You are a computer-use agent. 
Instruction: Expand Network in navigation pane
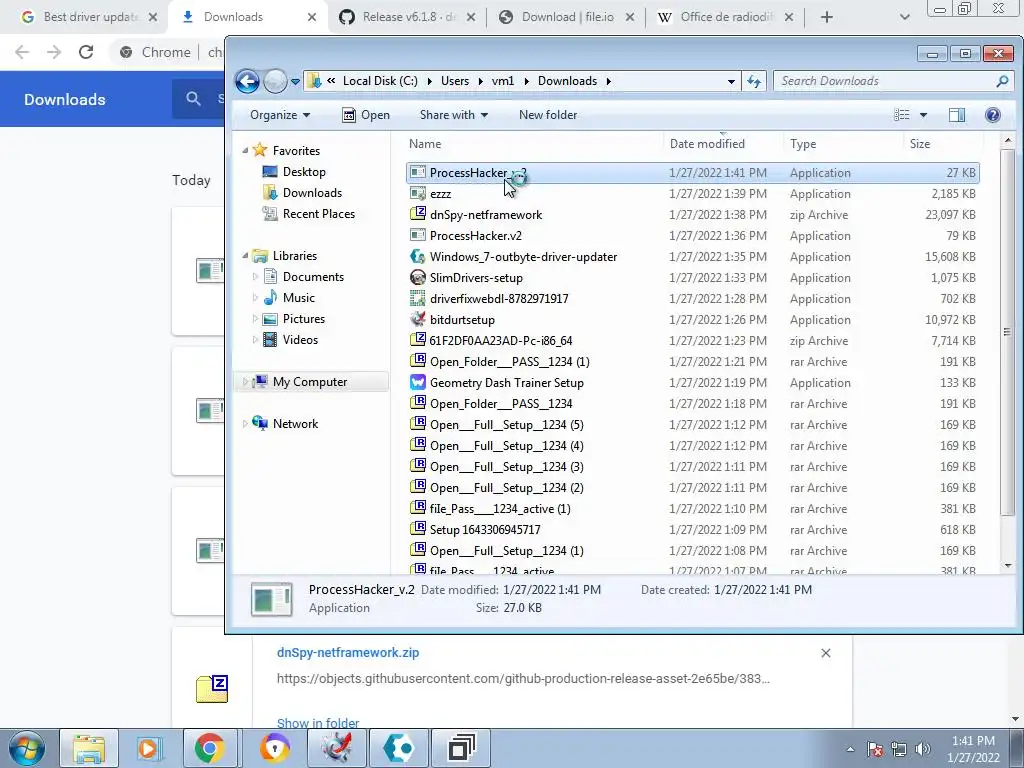(x=245, y=424)
